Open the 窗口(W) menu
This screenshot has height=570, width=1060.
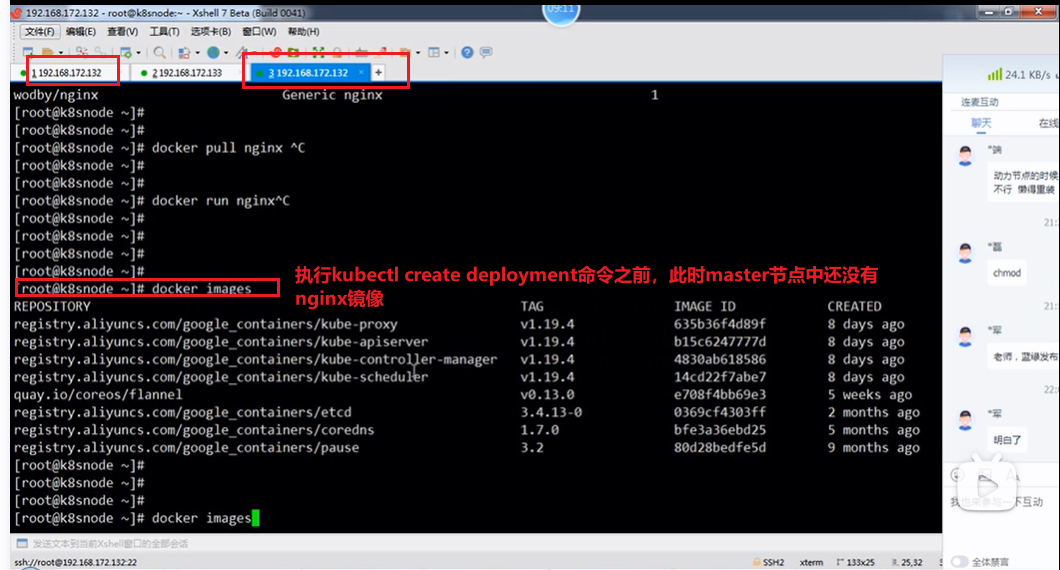click(259, 31)
